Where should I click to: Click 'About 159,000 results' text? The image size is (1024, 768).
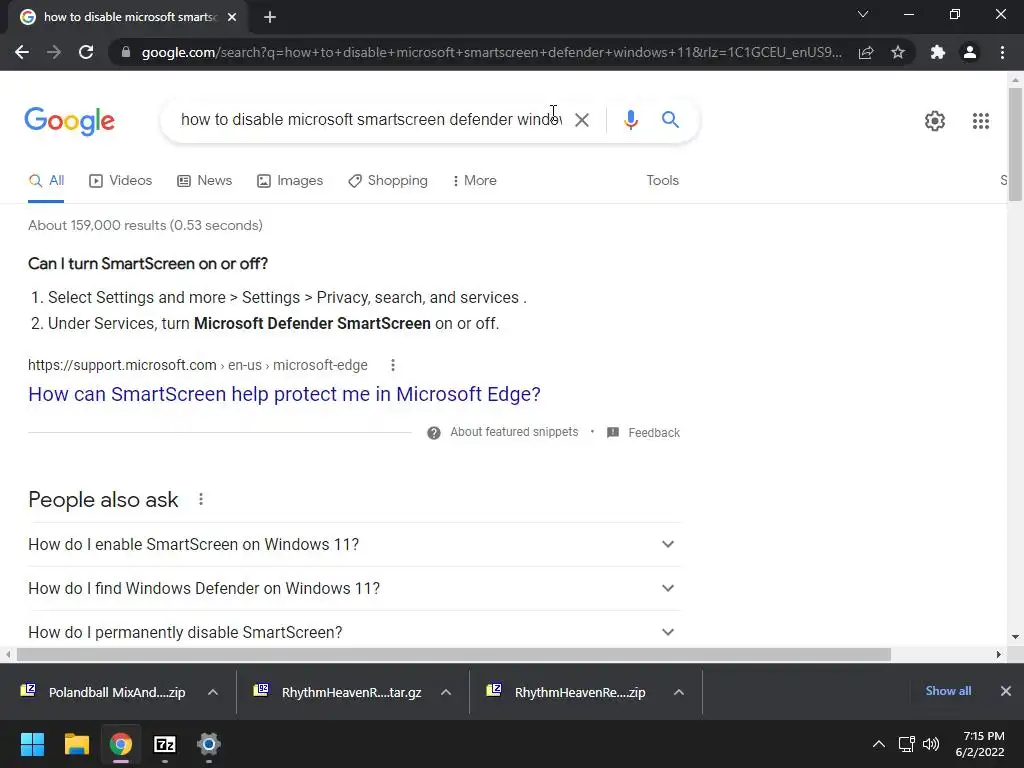(145, 225)
